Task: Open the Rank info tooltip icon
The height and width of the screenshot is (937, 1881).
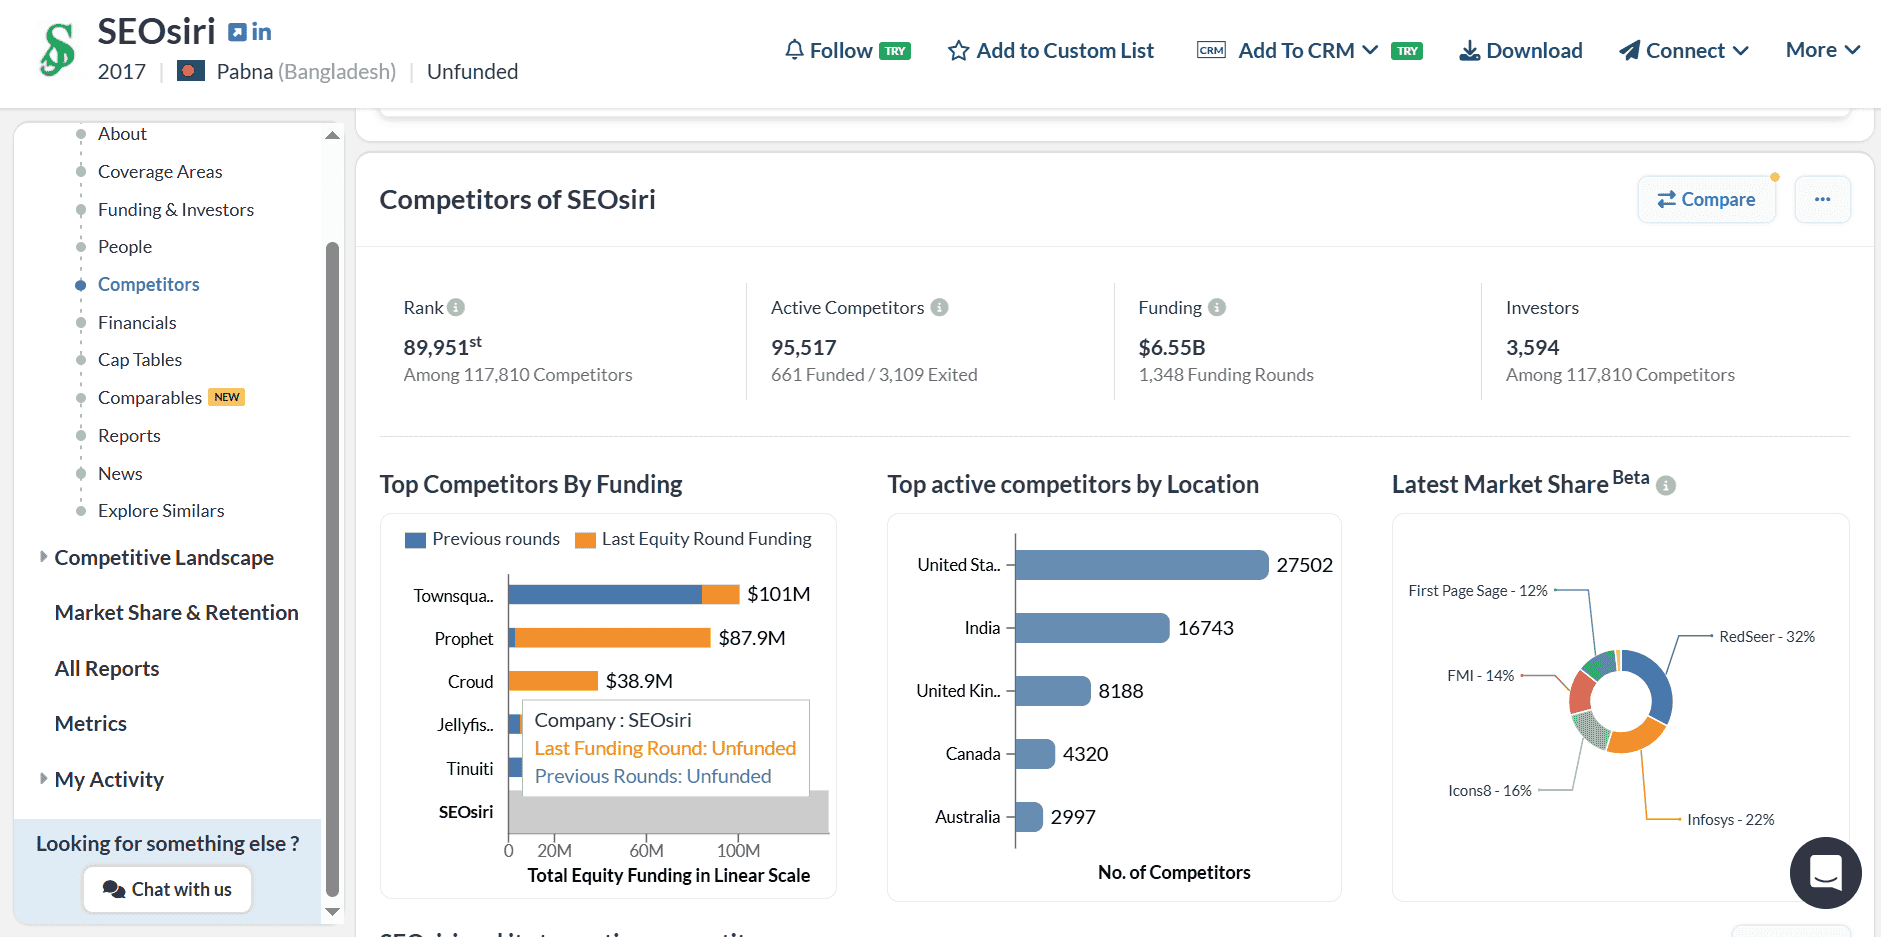Action: click(x=458, y=307)
